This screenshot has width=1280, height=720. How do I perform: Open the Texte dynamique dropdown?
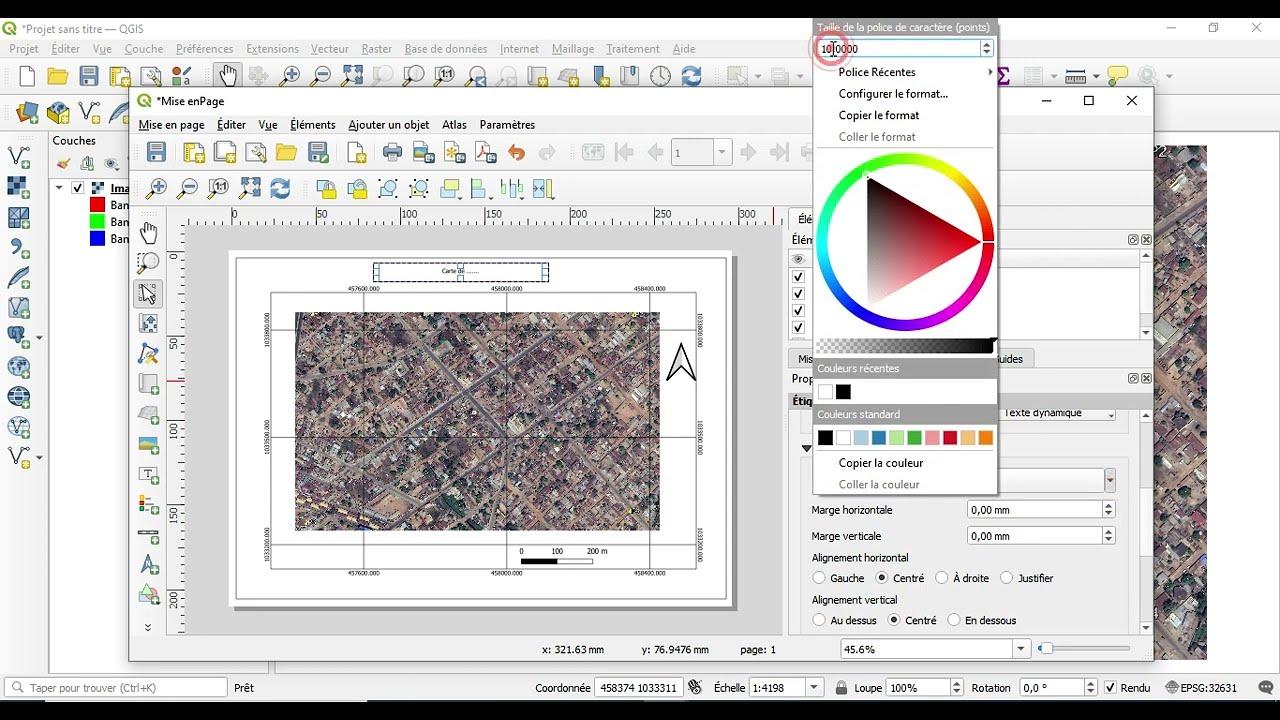[1059, 413]
